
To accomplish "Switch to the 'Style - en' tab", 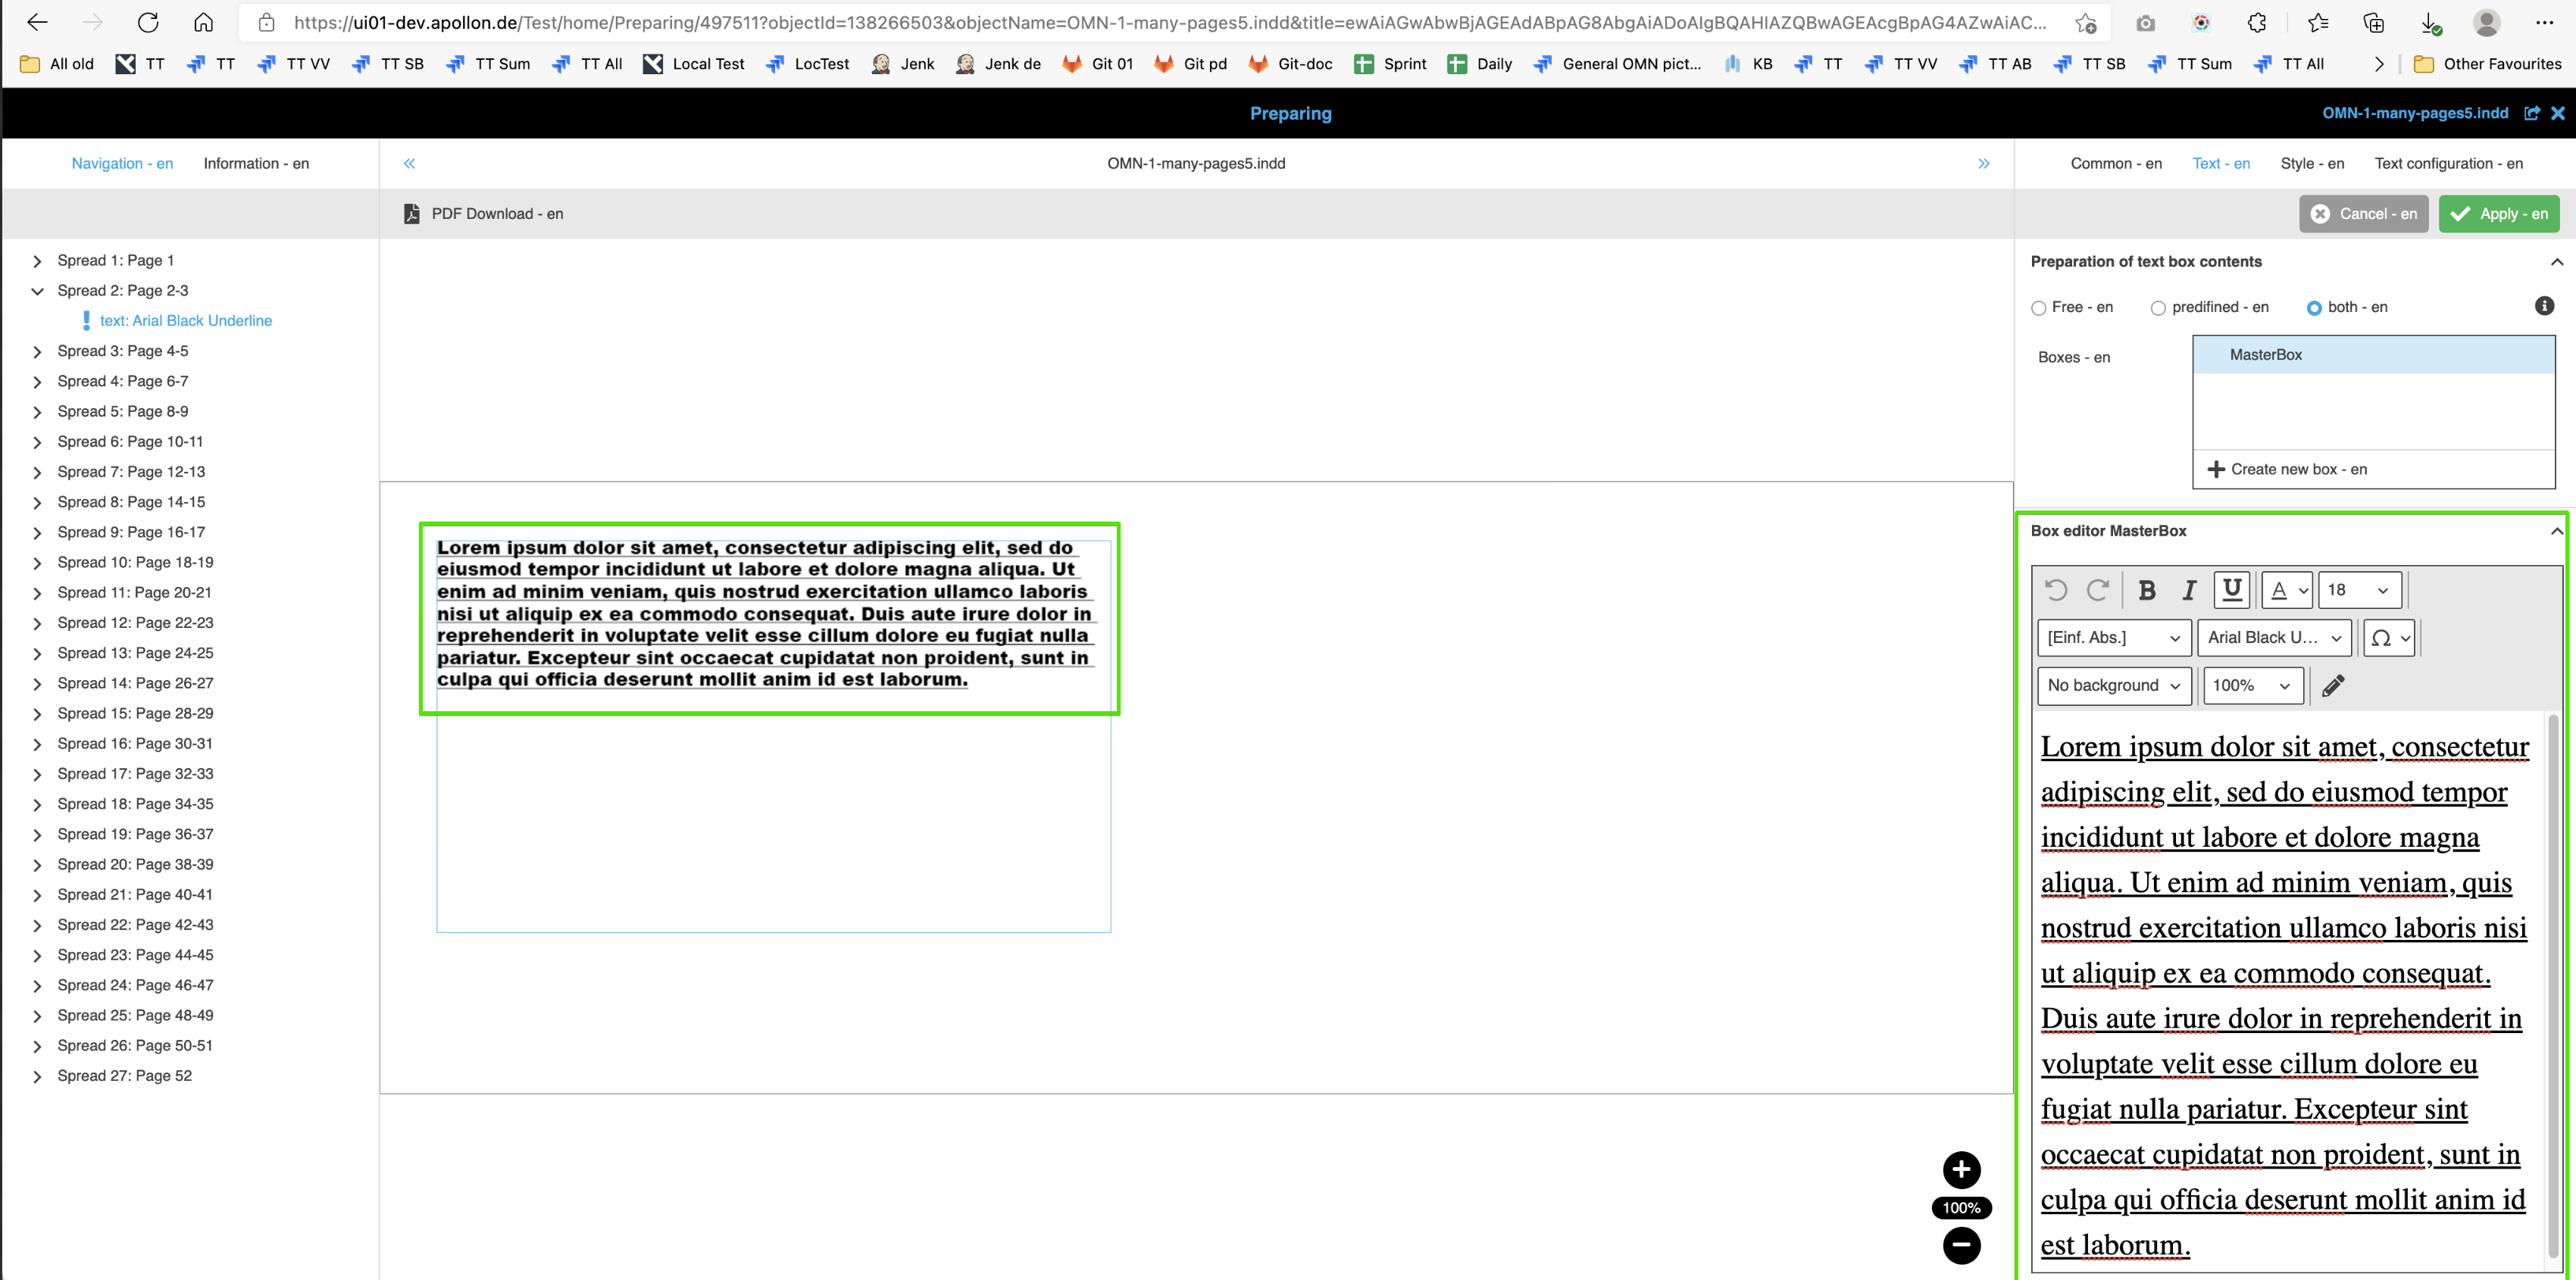I will click(2311, 164).
